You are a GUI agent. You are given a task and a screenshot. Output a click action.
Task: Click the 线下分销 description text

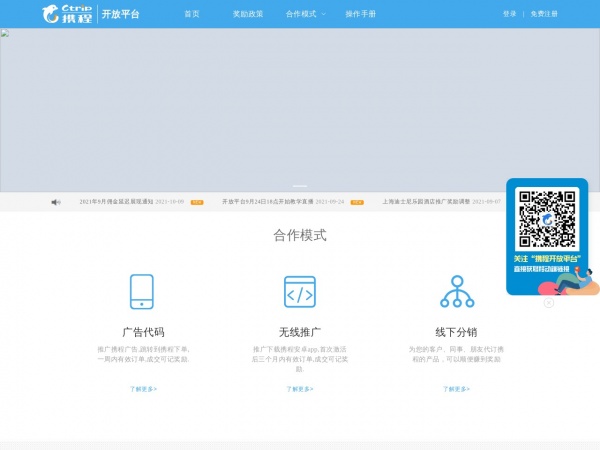[x=456, y=354]
